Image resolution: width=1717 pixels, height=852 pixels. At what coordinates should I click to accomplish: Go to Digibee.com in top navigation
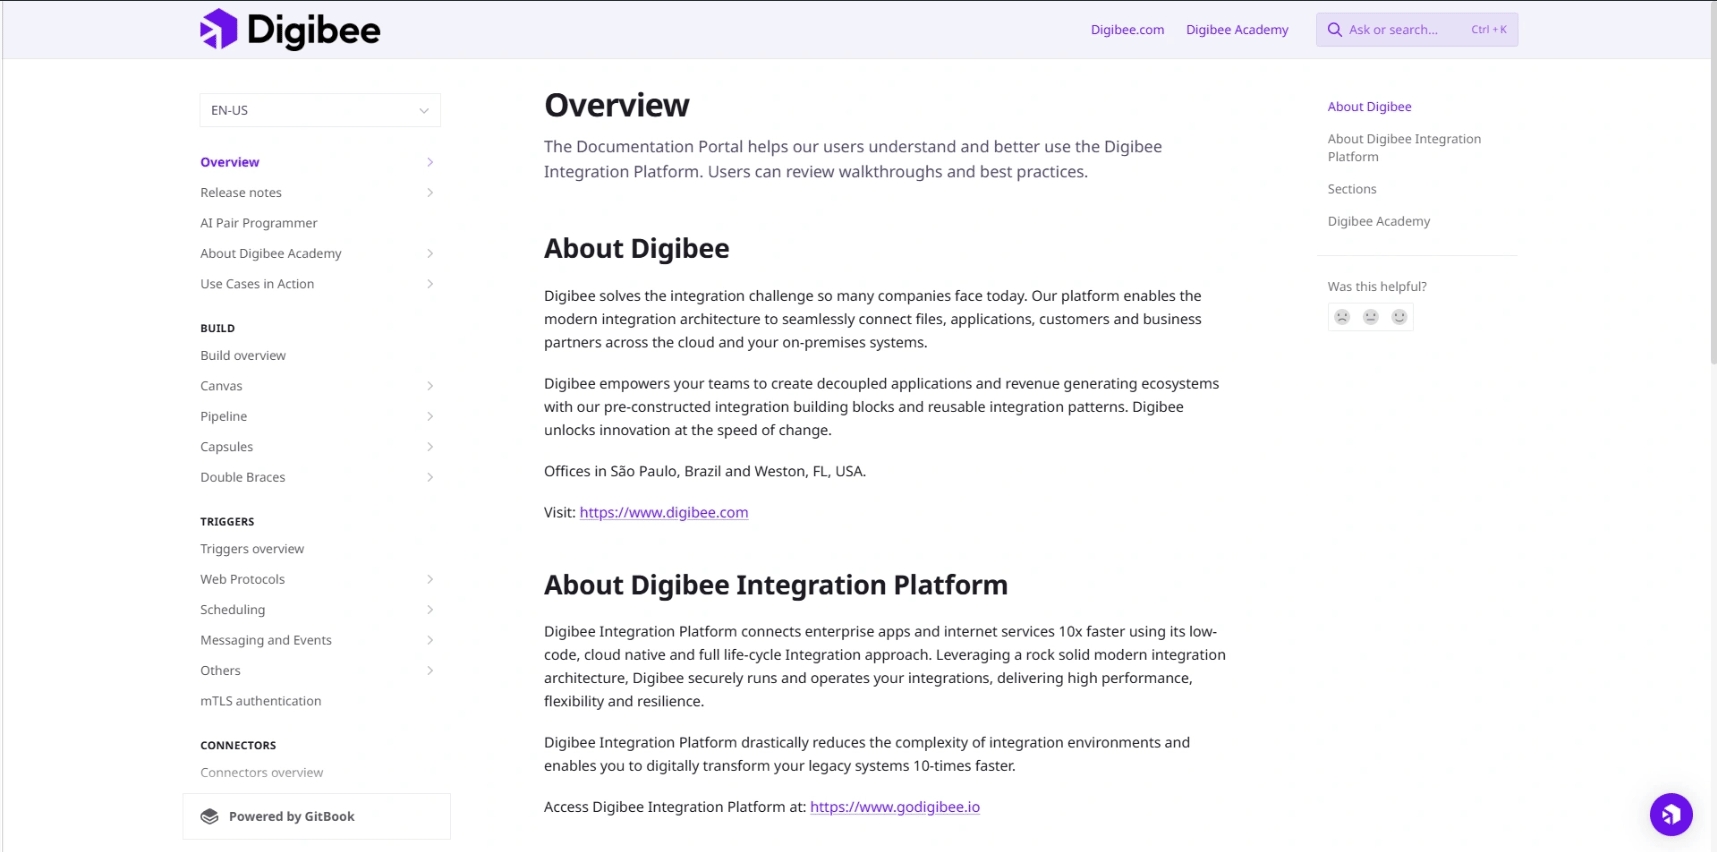1127,30
